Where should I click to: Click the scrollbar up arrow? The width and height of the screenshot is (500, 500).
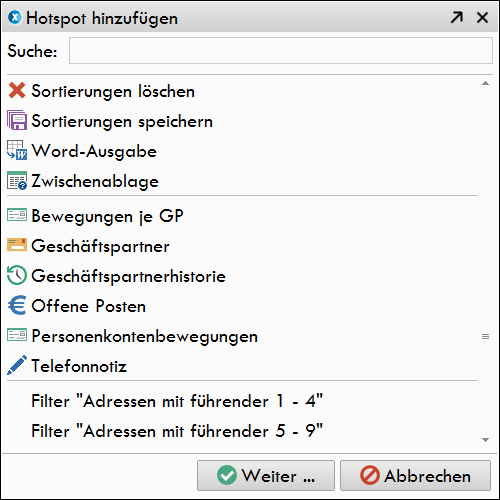485,83
